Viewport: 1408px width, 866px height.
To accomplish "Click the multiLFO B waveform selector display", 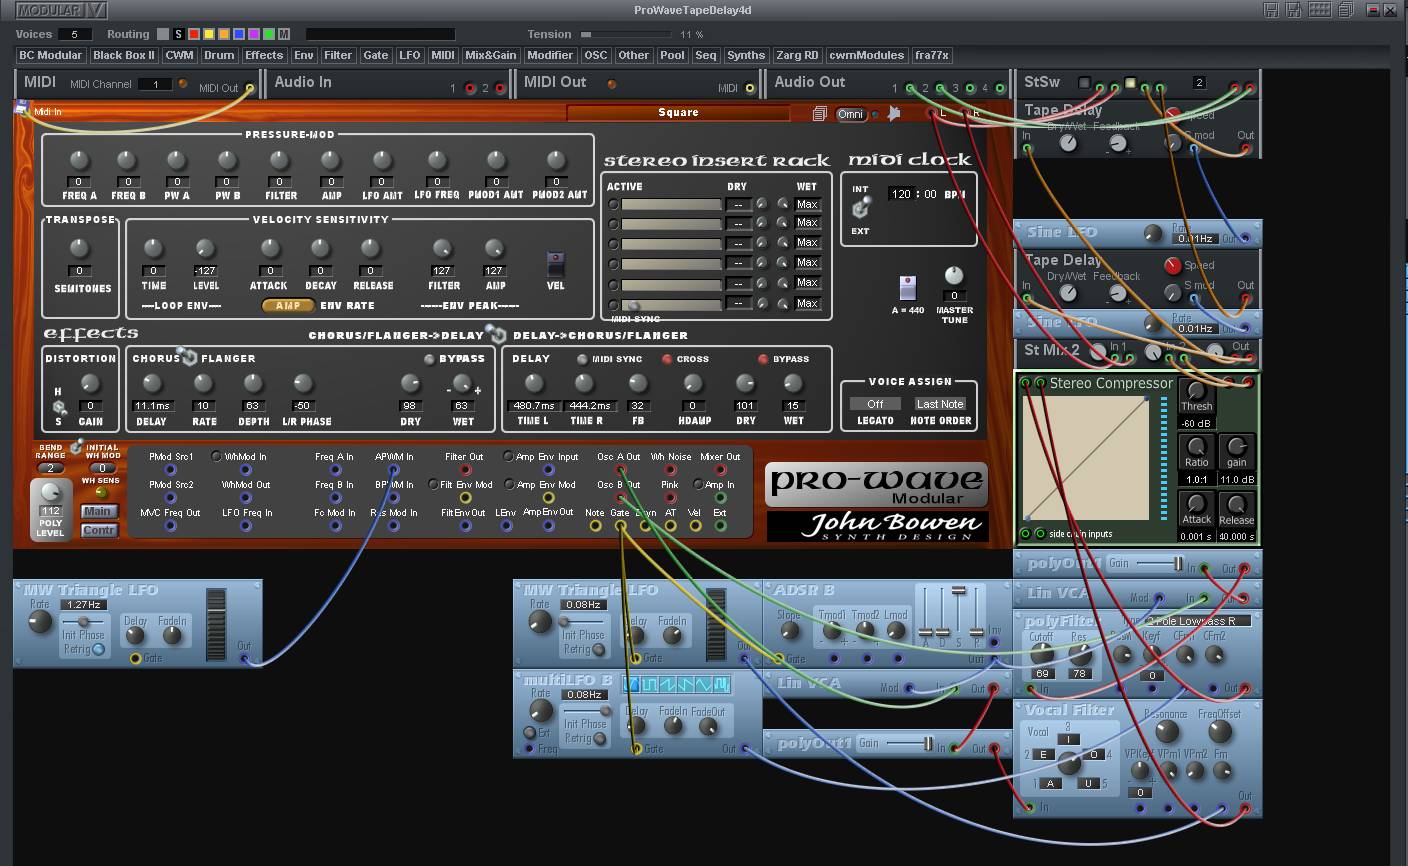I will [676, 684].
